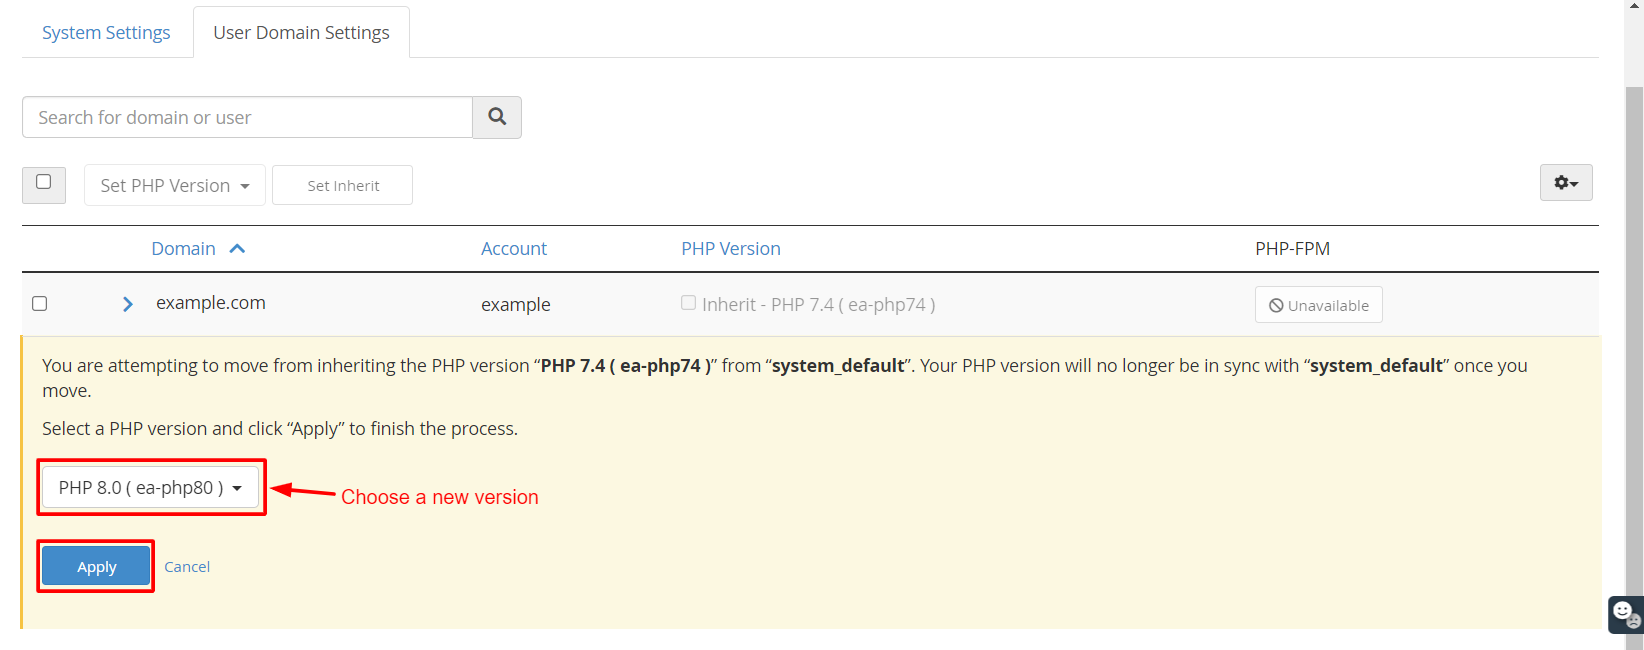
Task: Tick the select-all domains checkbox
Action: click(x=43, y=182)
